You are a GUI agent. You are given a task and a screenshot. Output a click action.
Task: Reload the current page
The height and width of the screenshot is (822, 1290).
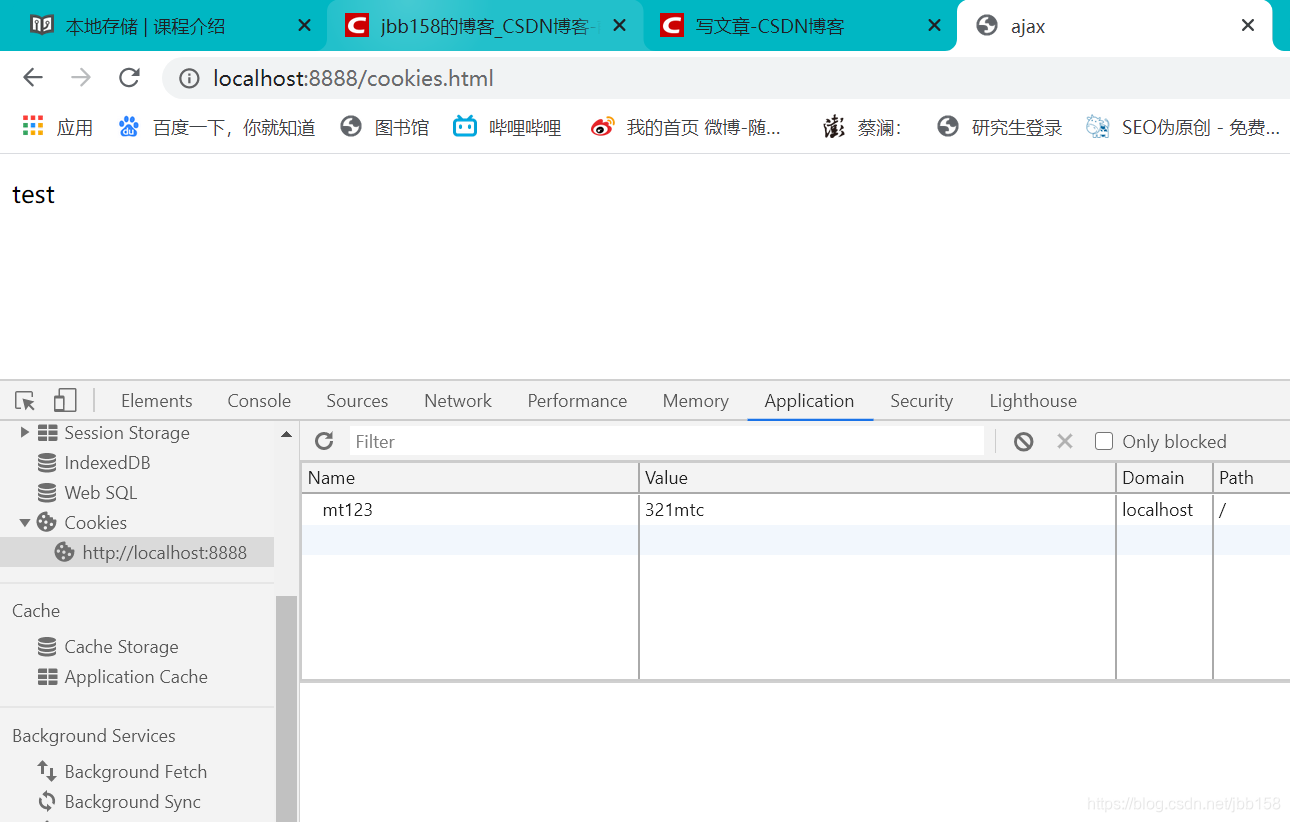(x=128, y=78)
